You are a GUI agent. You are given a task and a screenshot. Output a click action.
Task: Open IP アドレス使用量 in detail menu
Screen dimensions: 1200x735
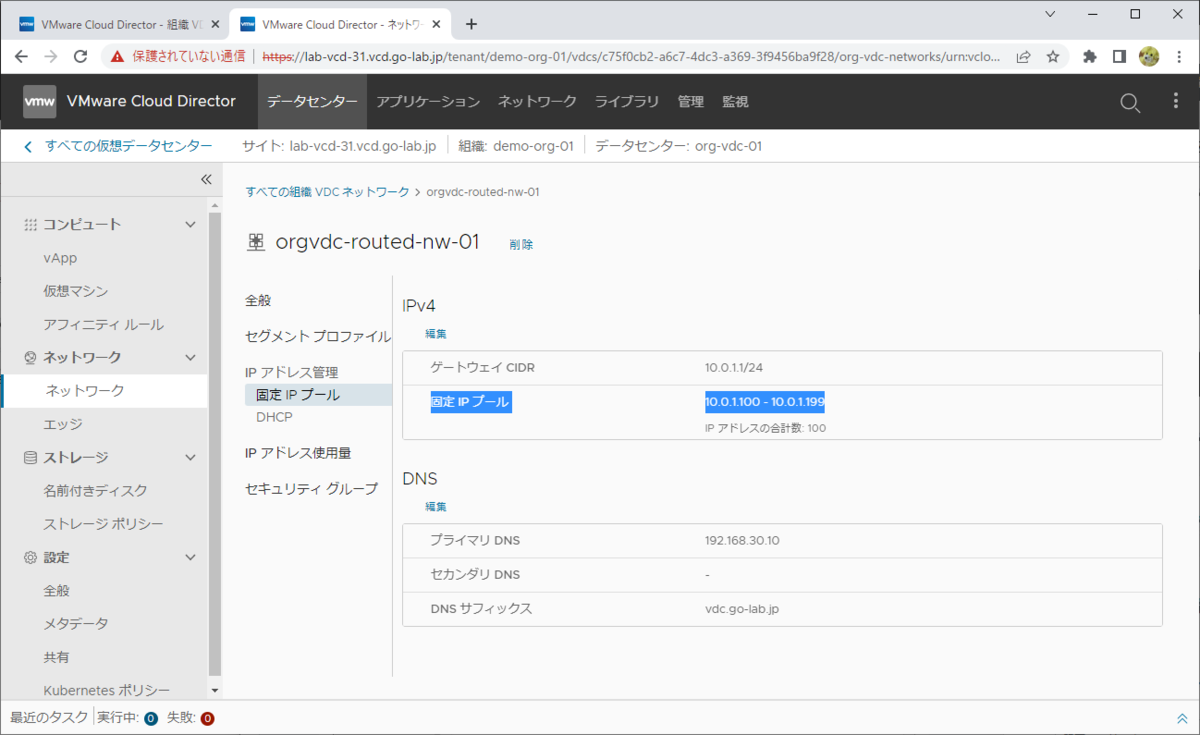tap(298, 453)
